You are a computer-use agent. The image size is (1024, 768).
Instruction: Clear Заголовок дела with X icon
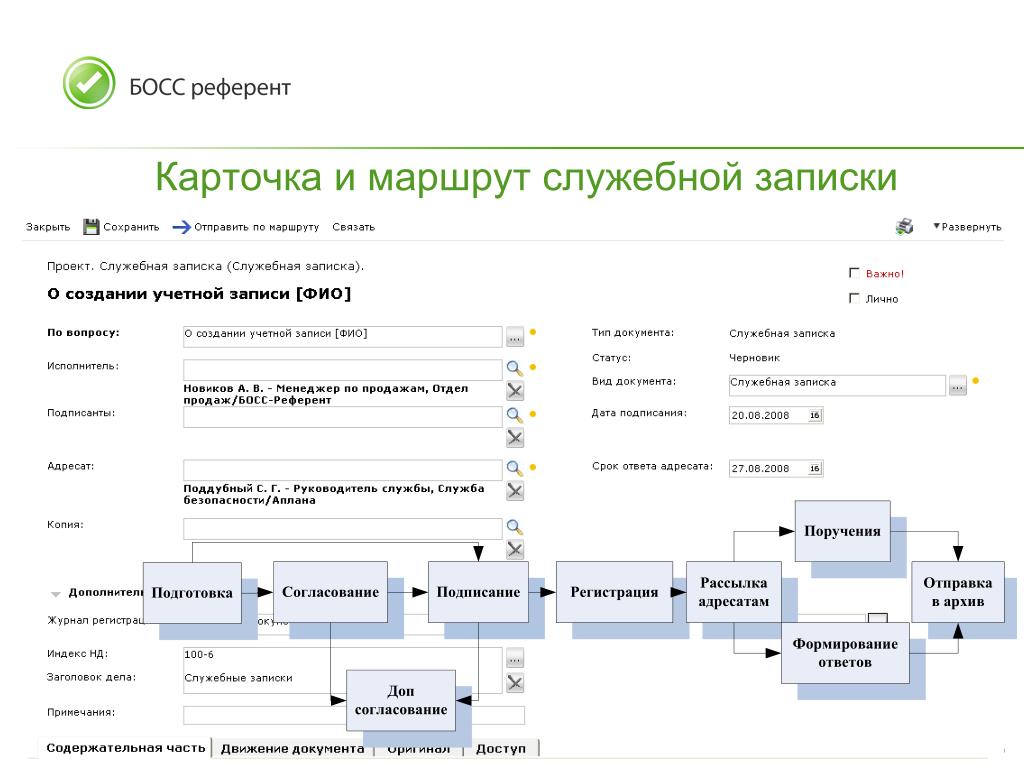point(515,682)
